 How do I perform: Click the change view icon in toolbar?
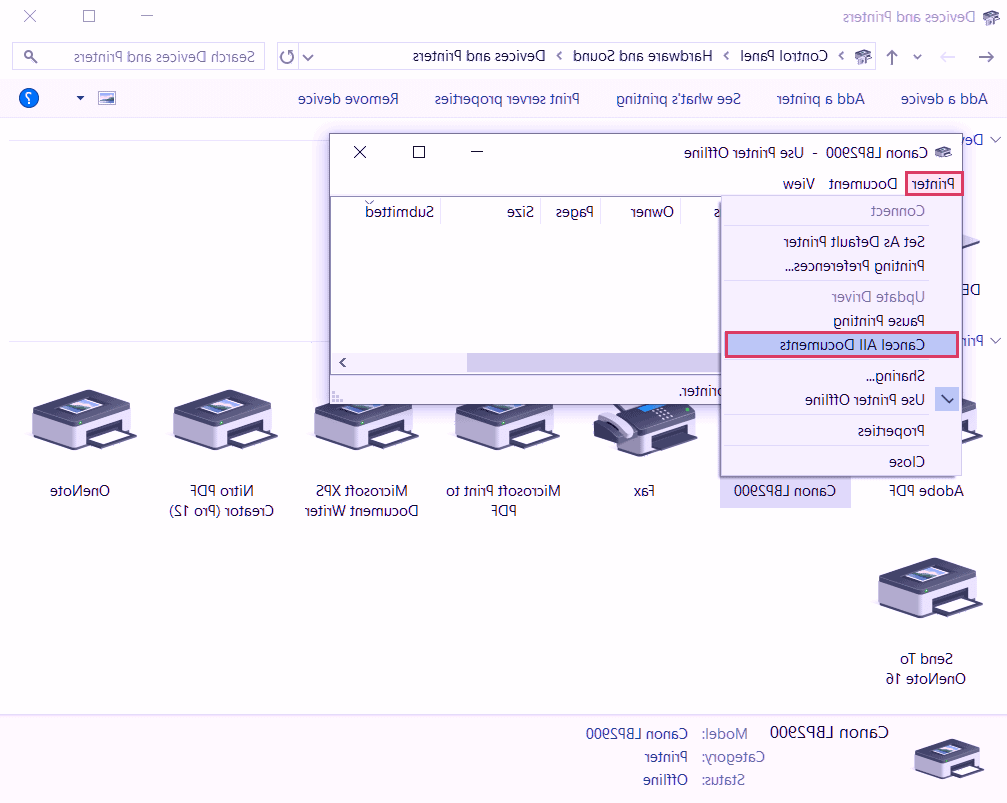[107, 98]
